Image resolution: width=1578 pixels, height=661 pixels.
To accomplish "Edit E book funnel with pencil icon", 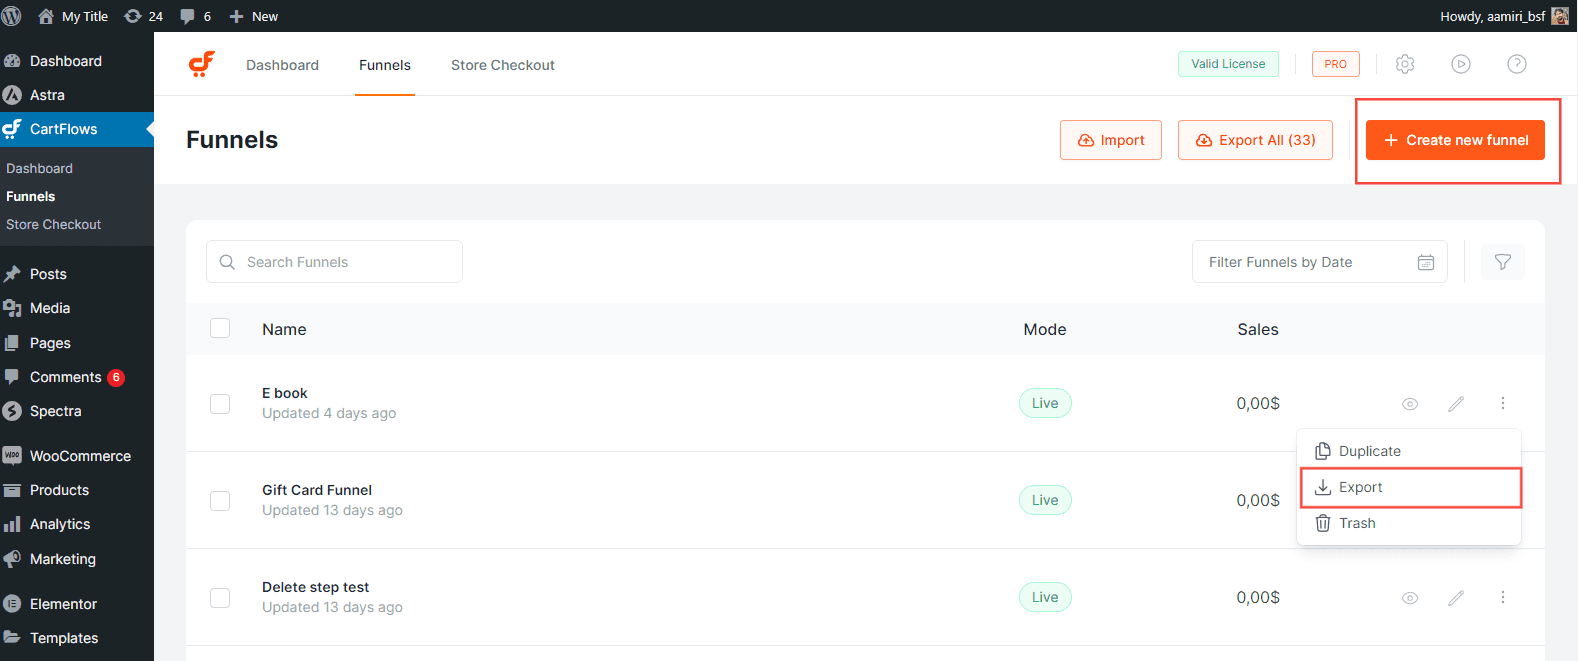I will click(1456, 404).
